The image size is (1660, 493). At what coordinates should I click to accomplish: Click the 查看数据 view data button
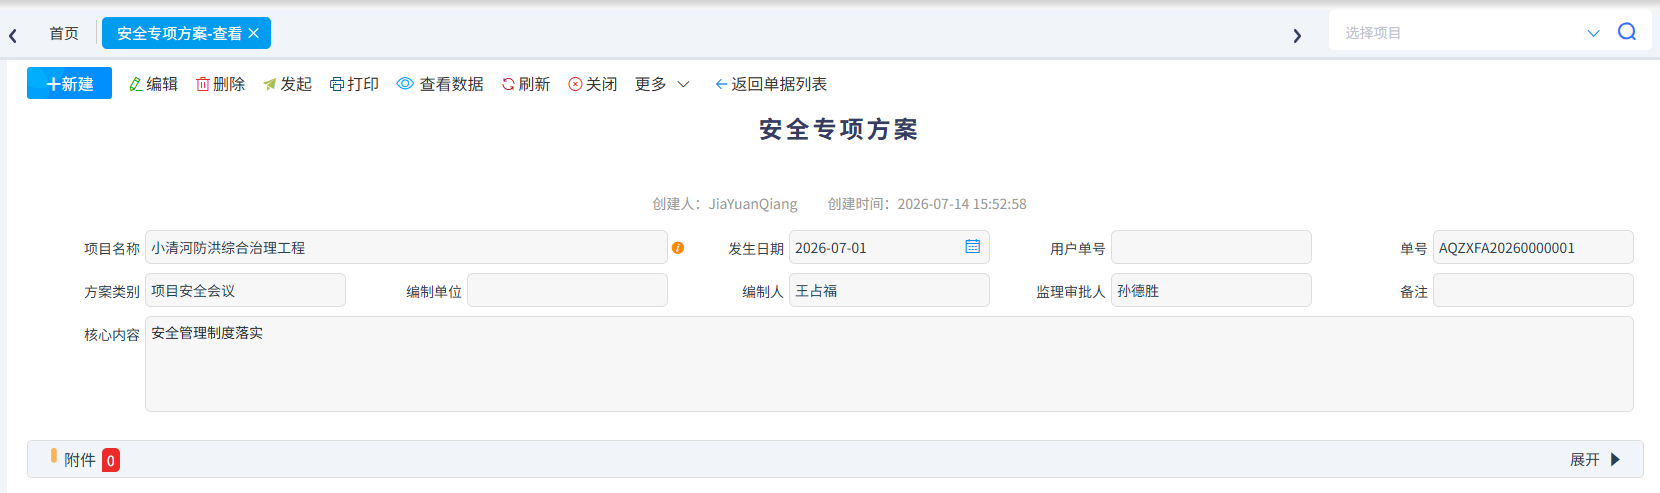point(440,84)
